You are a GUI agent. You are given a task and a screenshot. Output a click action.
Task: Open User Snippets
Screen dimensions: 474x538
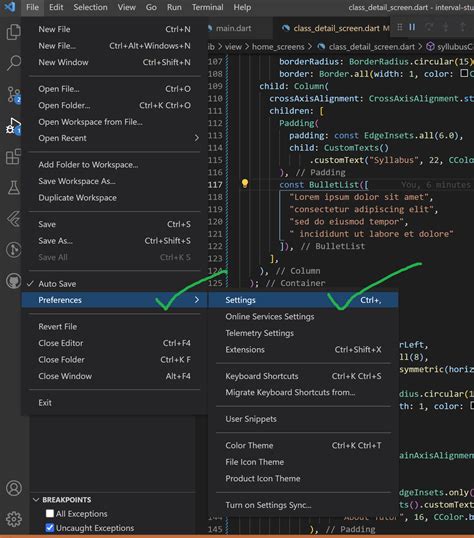(x=303, y=419)
